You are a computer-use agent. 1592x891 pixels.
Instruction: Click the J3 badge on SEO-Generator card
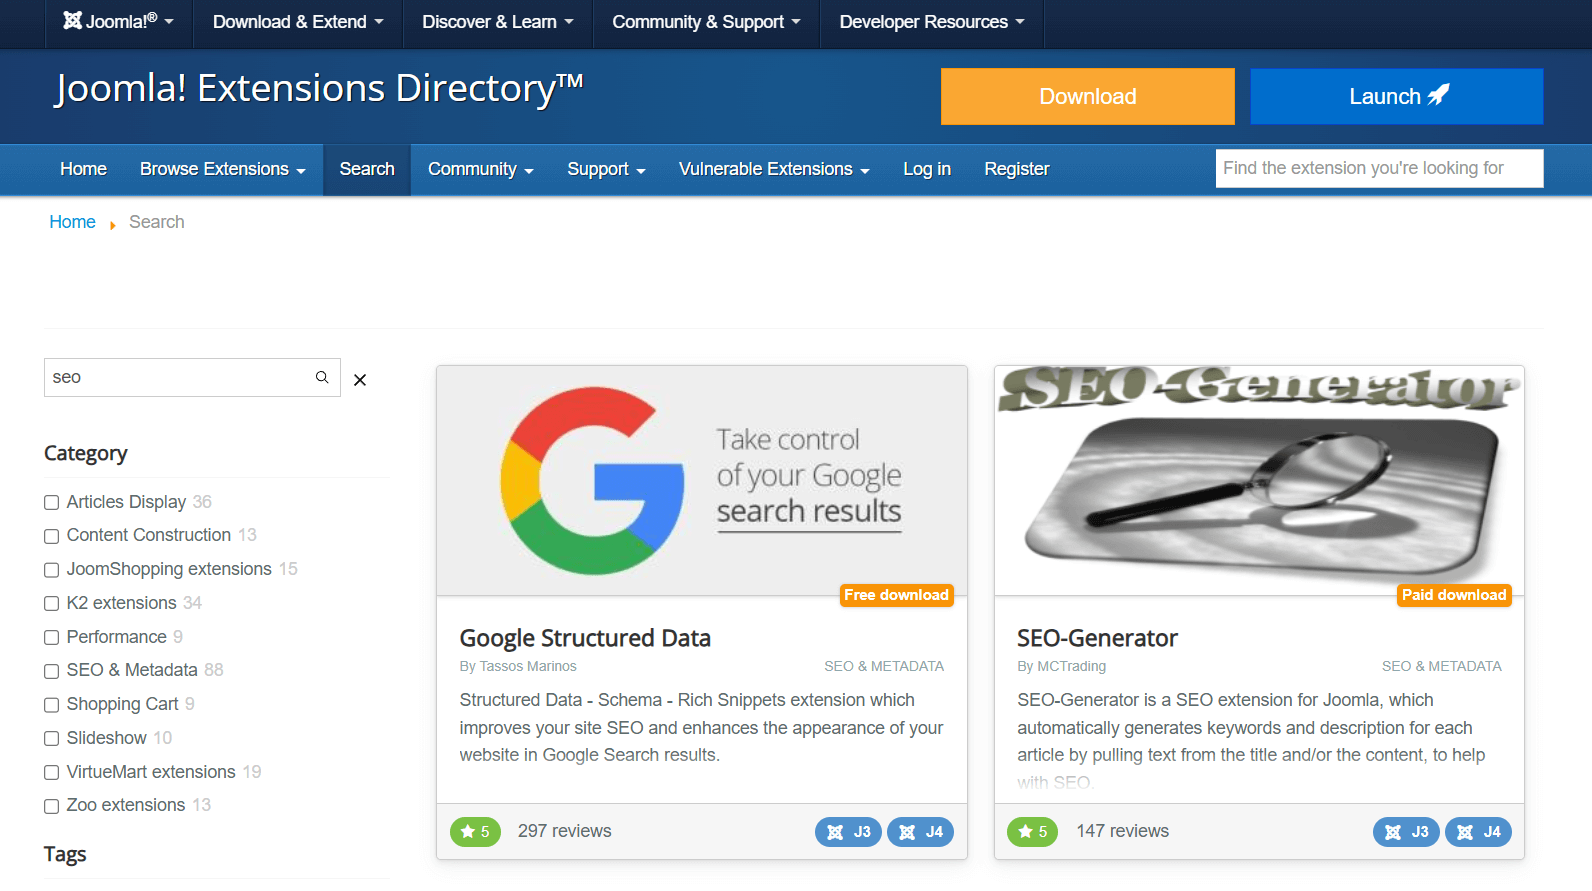(x=1406, y=832)
